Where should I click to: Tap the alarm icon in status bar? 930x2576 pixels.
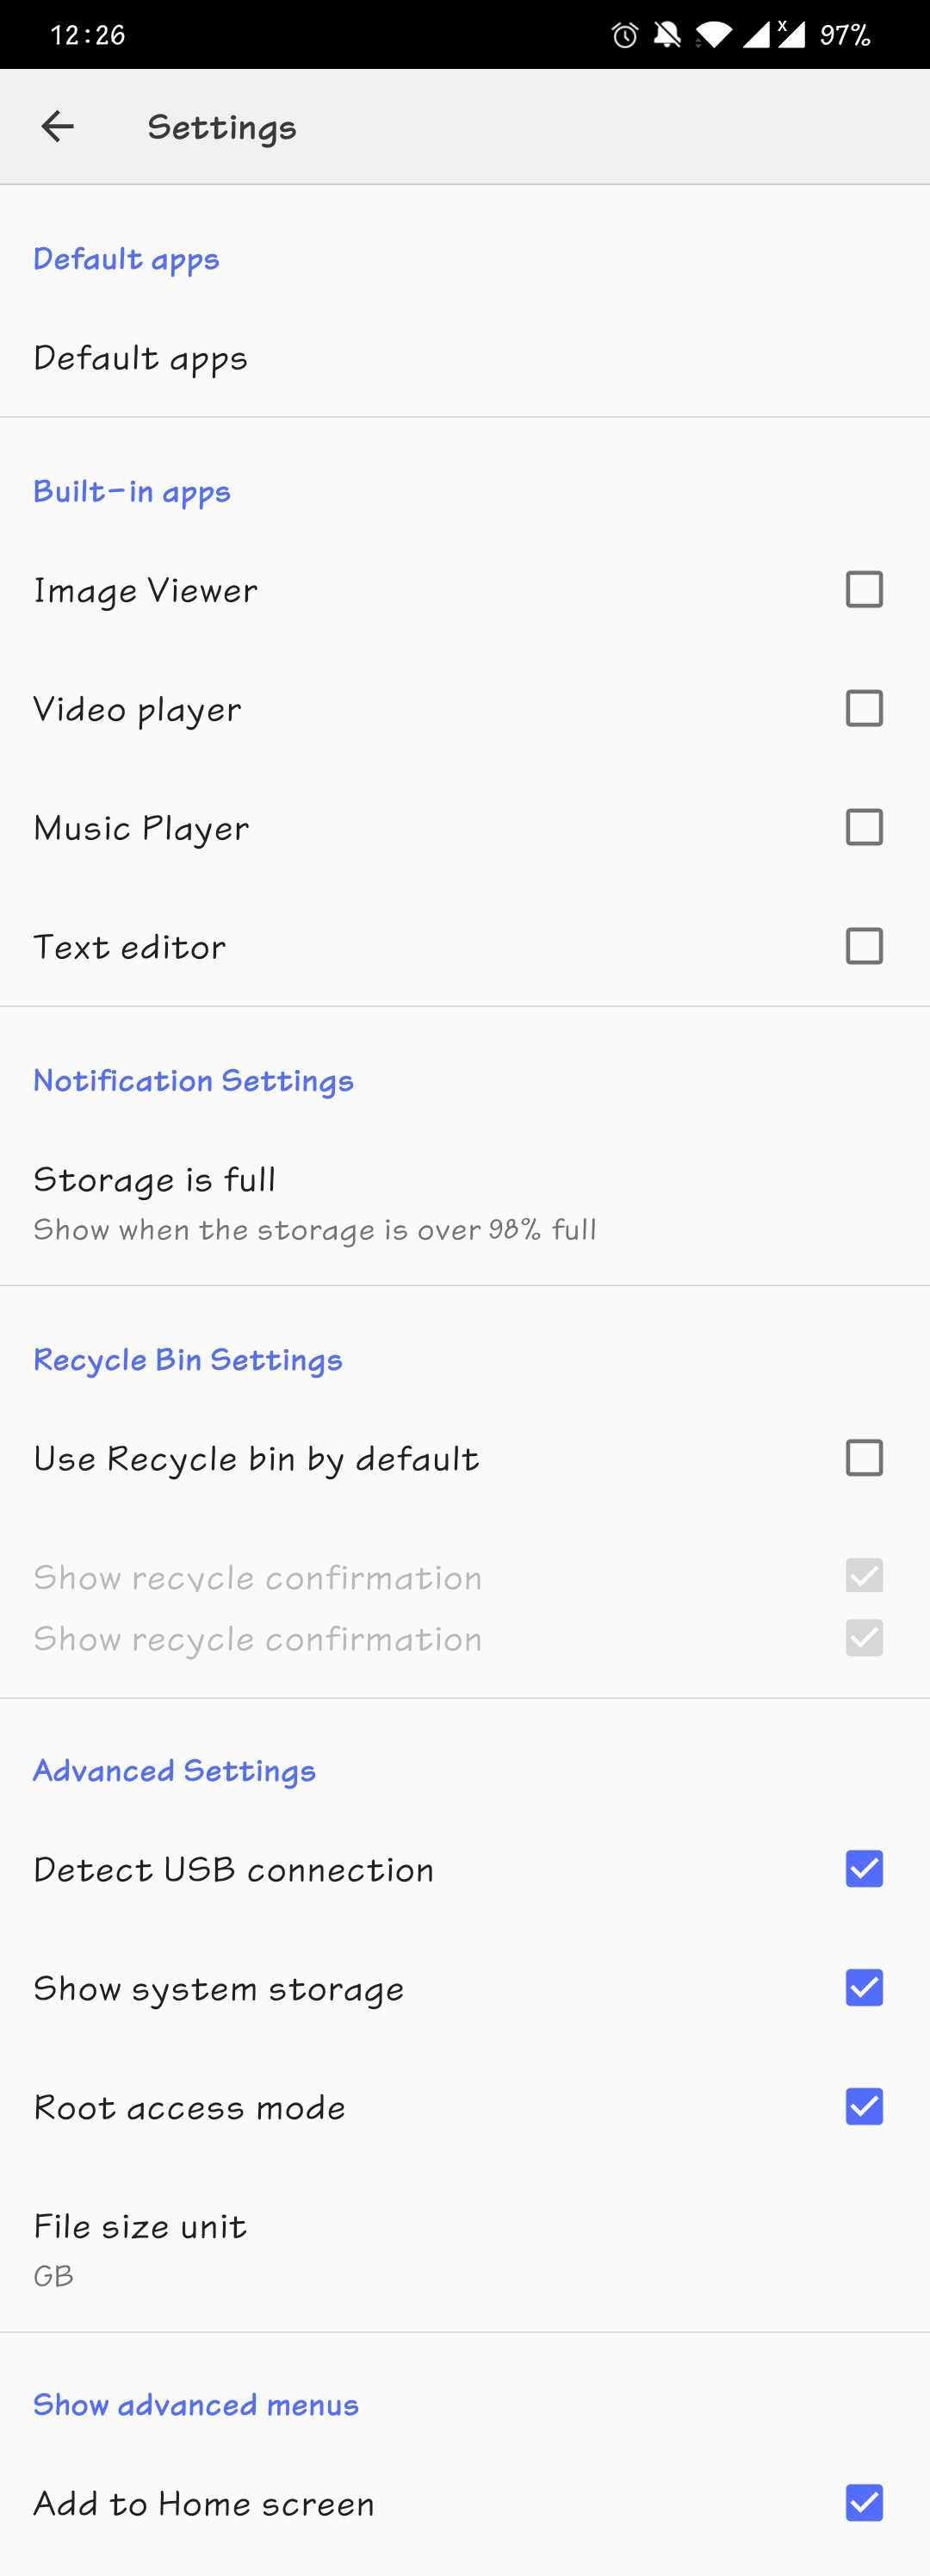[x=625, y=36]
